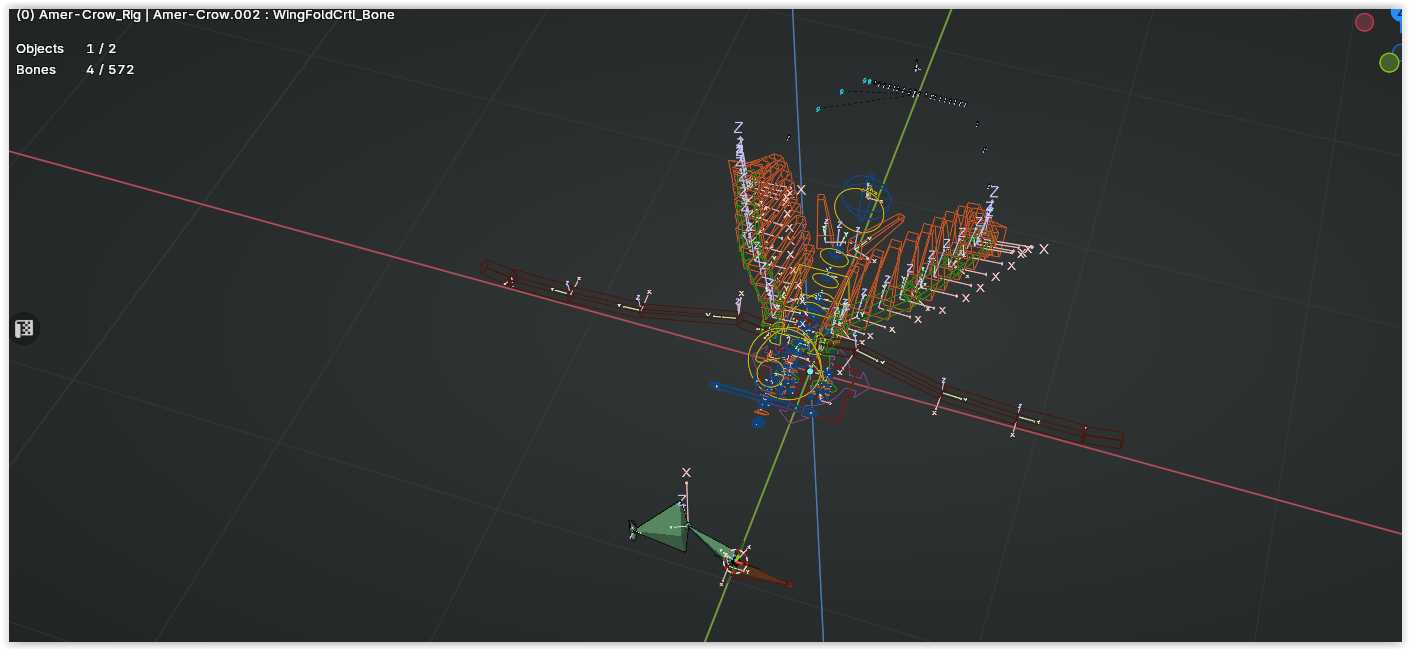
Task: Click the Objects 1 / 2 statistics text
Action: pos(66,49)
